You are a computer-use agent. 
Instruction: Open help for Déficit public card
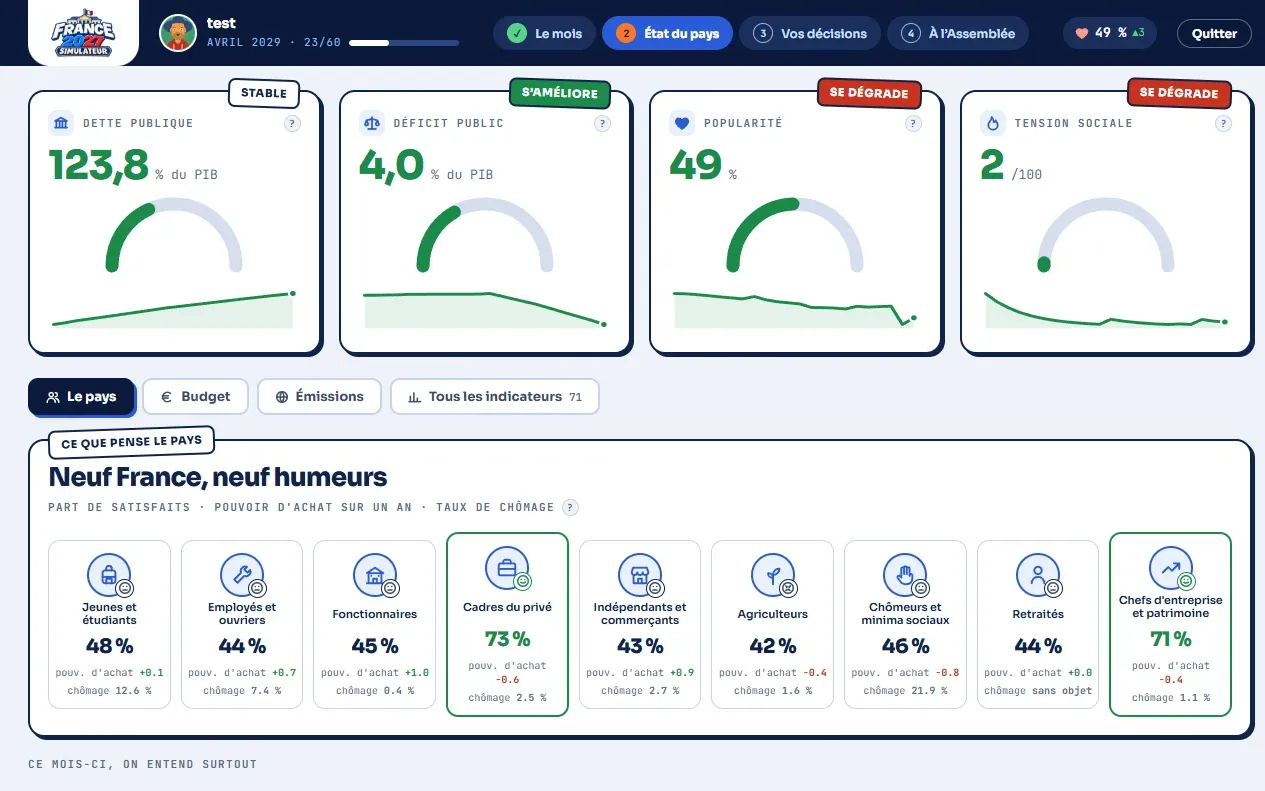[x=603, y=124]
